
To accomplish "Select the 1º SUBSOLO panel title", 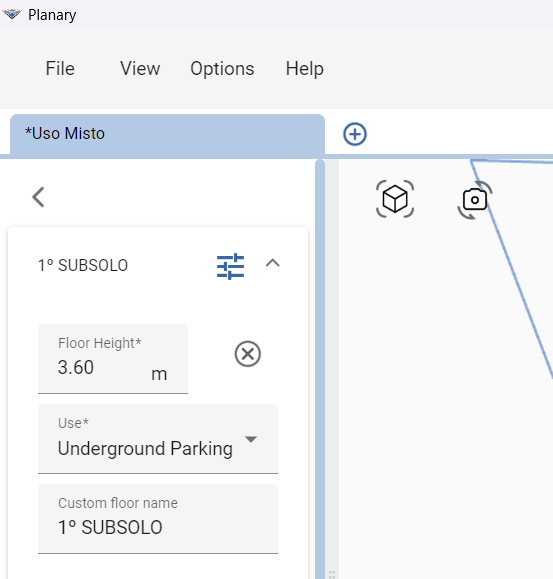I will tap(83, 265).
